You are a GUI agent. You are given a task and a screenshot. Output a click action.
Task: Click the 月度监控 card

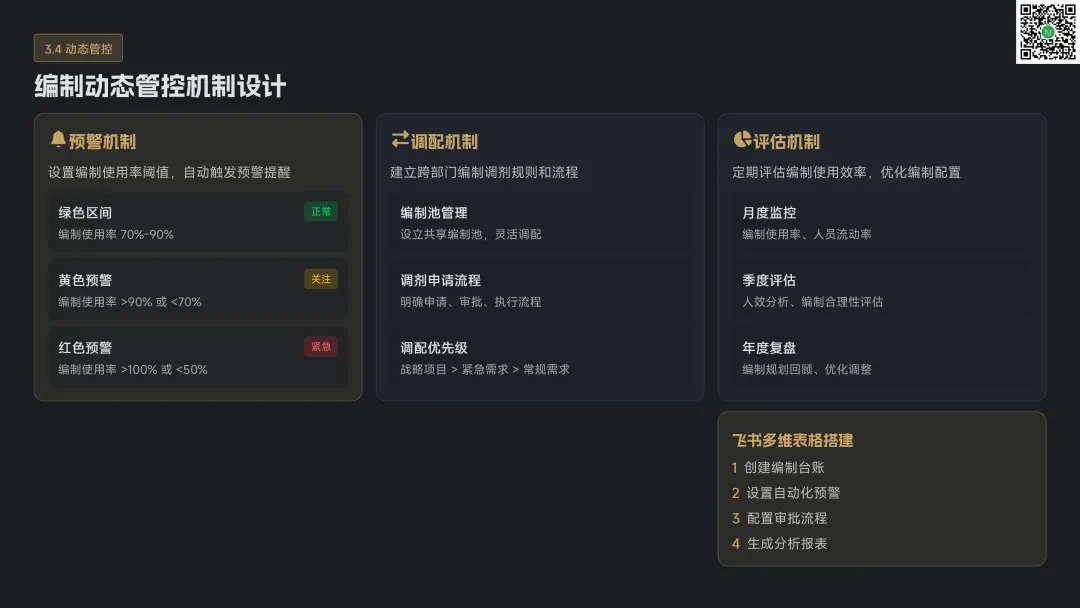(x=882, y=222)
